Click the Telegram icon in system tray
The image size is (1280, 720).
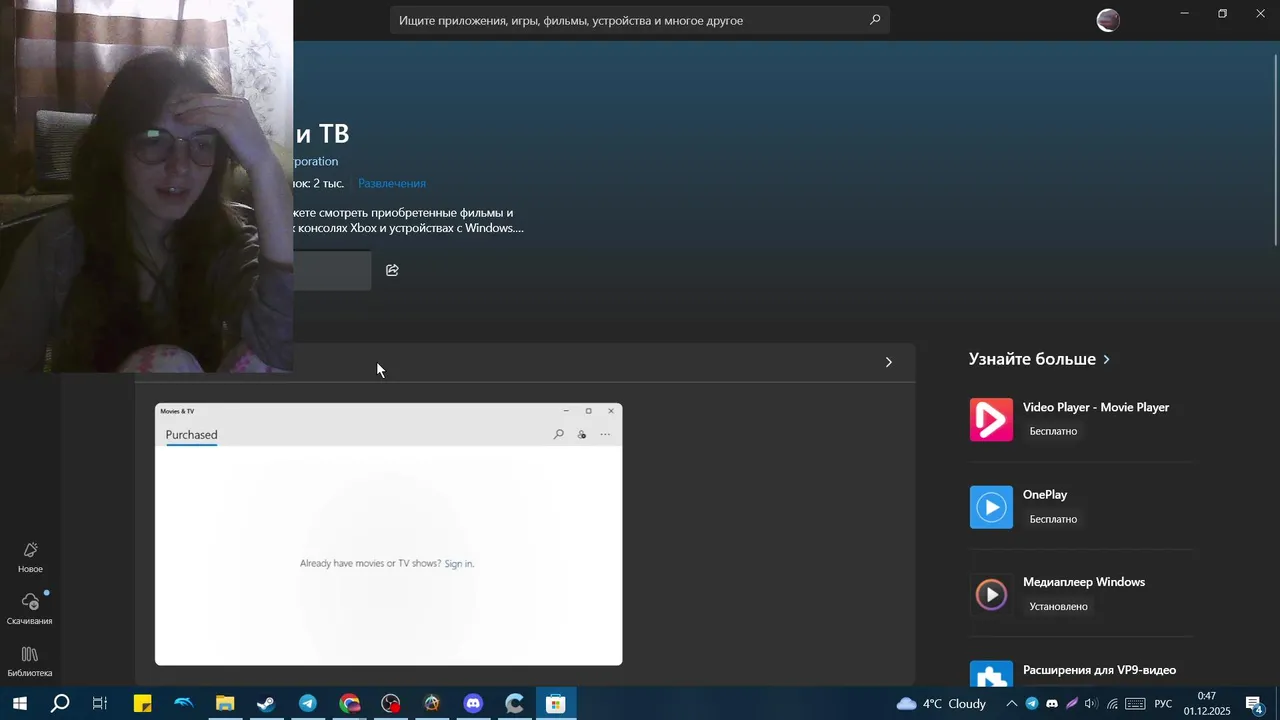[x=1032, y=704]
